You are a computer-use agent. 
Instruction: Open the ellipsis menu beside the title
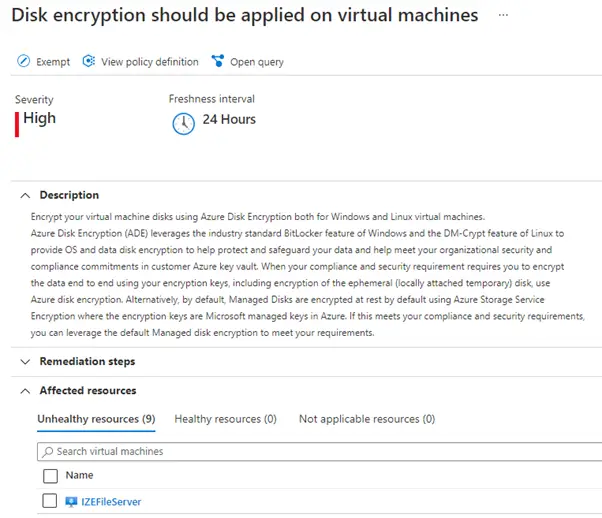coord(503,17)
